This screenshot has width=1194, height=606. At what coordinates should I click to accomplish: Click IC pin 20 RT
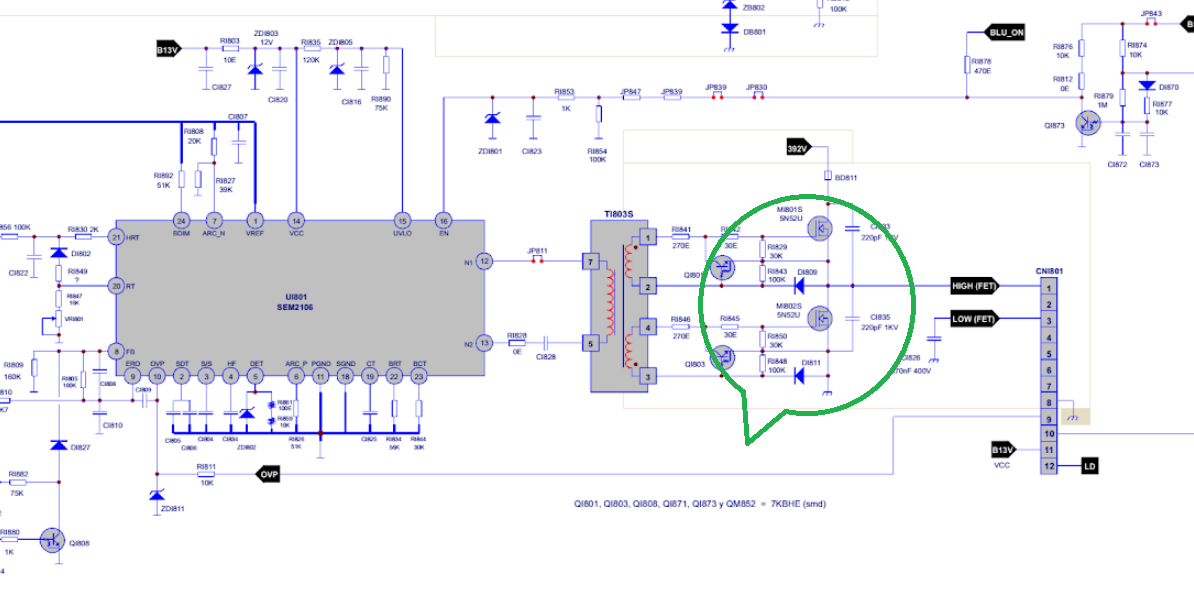[x=116, y=285]
